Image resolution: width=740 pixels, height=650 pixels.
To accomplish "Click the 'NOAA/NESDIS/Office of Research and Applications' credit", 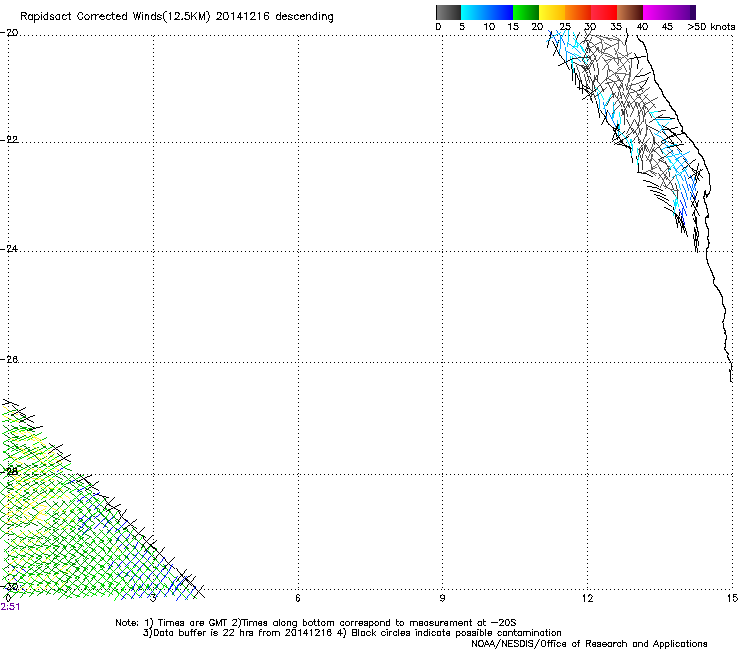I will click(589, 644).
